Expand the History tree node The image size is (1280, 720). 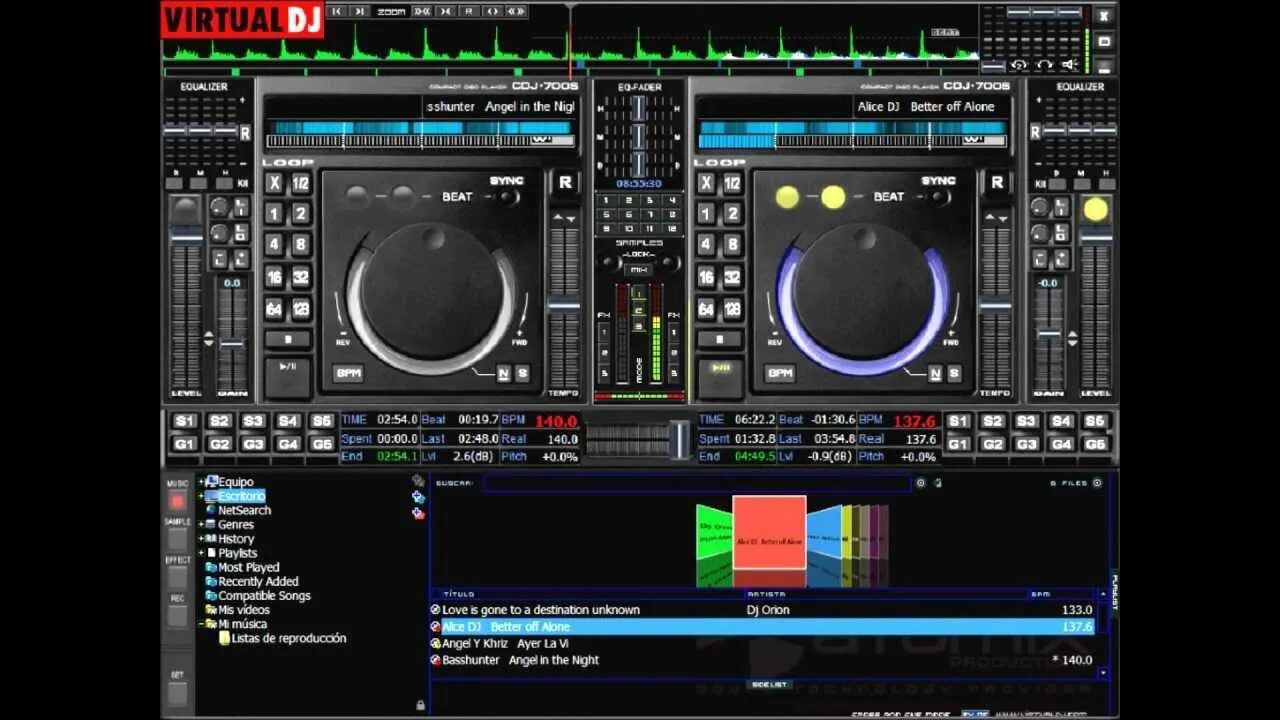(201, 538)
